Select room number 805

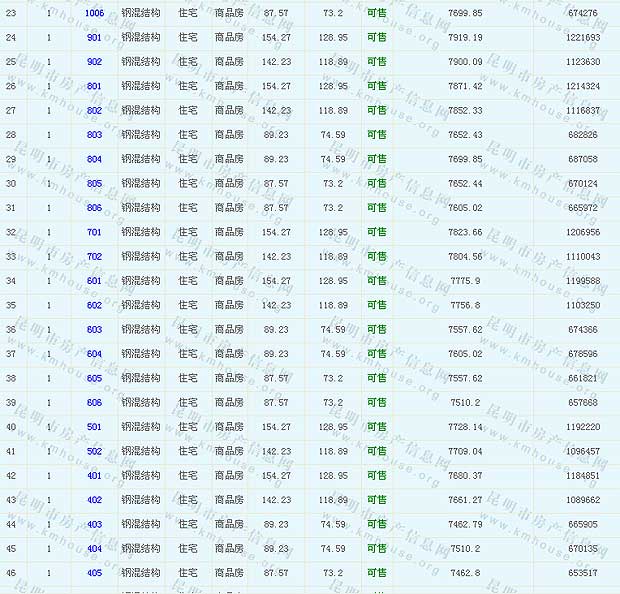click(x=94, y=184)
